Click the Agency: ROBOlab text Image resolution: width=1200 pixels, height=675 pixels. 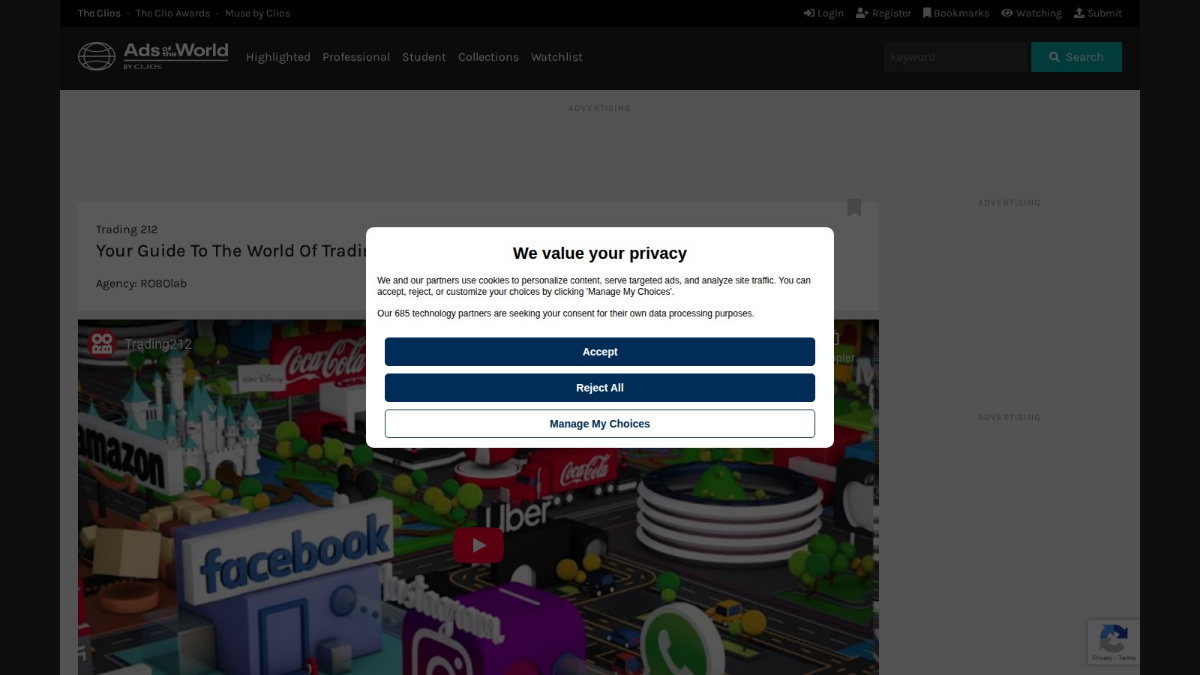click(x=141, y=283)
